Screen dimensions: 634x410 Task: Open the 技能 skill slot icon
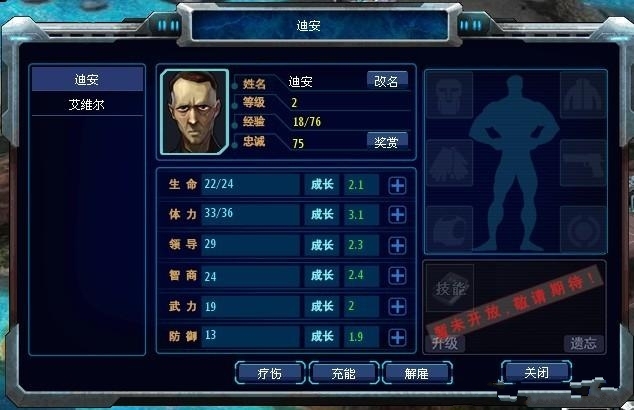pos(450,288)
